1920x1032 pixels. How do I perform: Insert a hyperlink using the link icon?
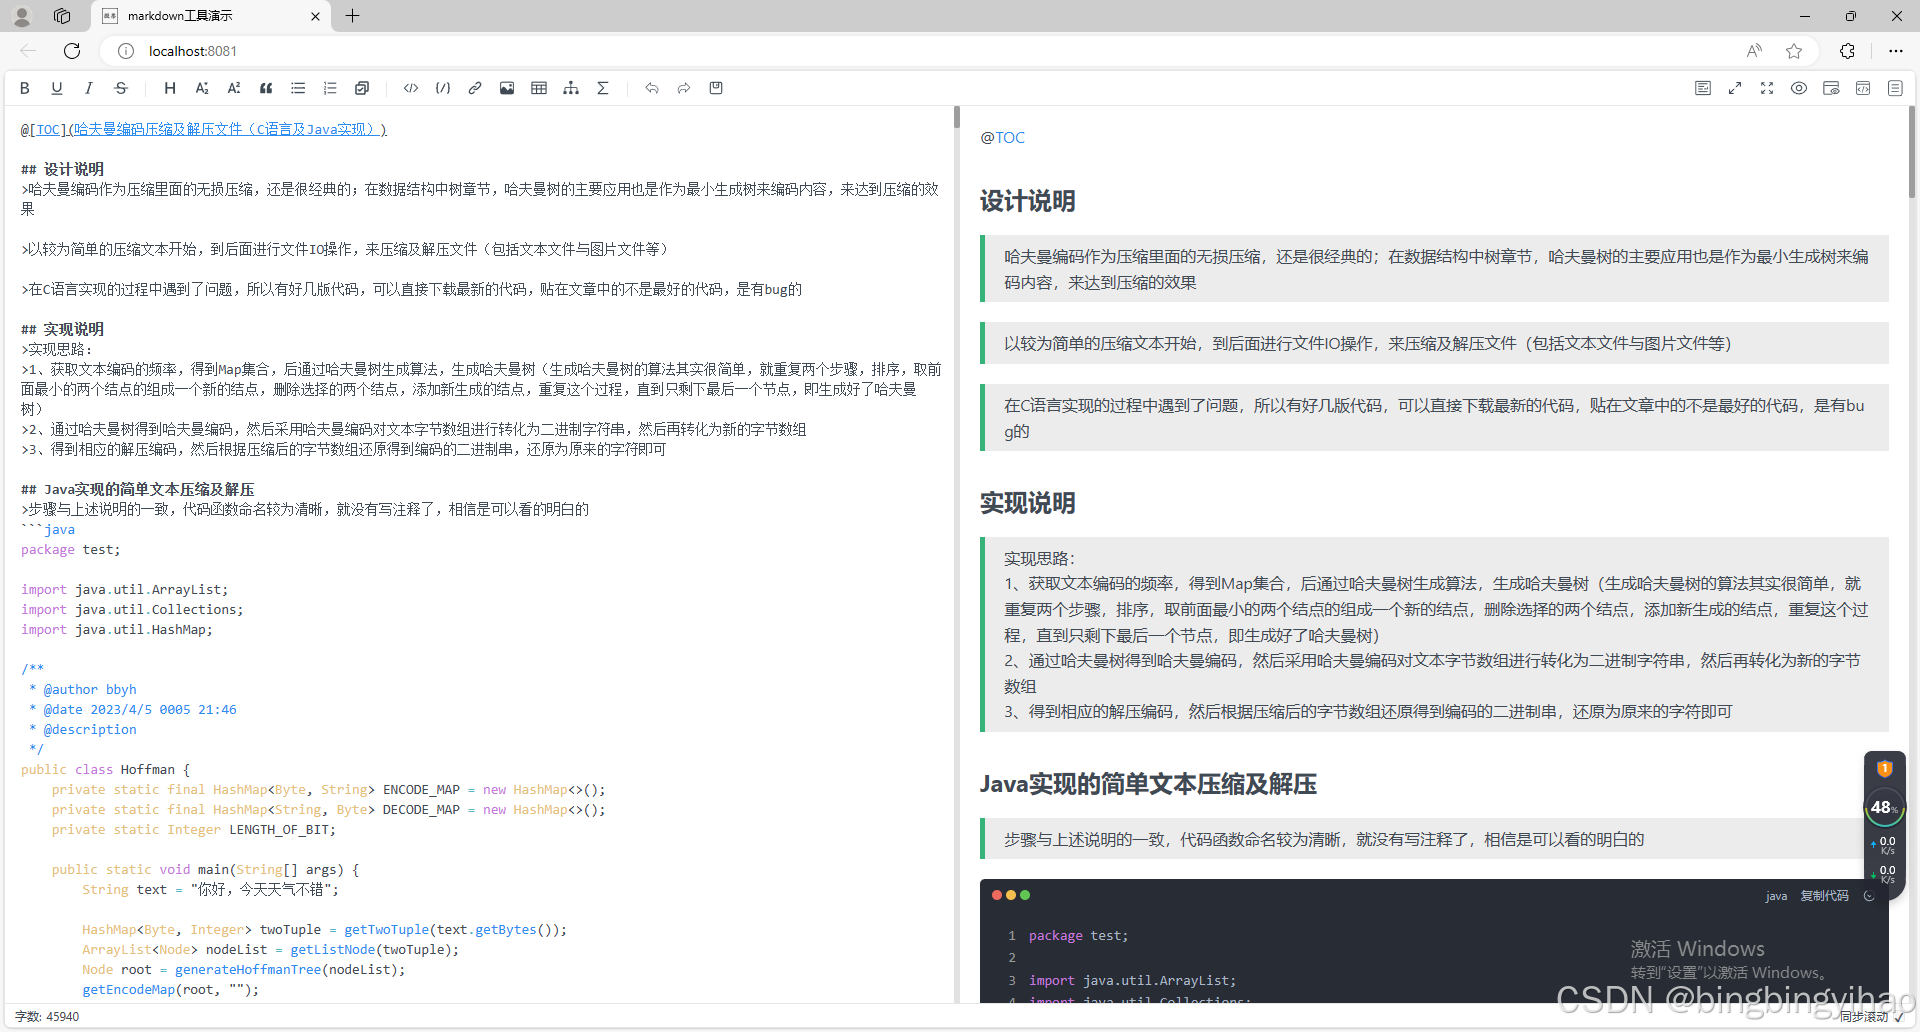click(475, 88)
